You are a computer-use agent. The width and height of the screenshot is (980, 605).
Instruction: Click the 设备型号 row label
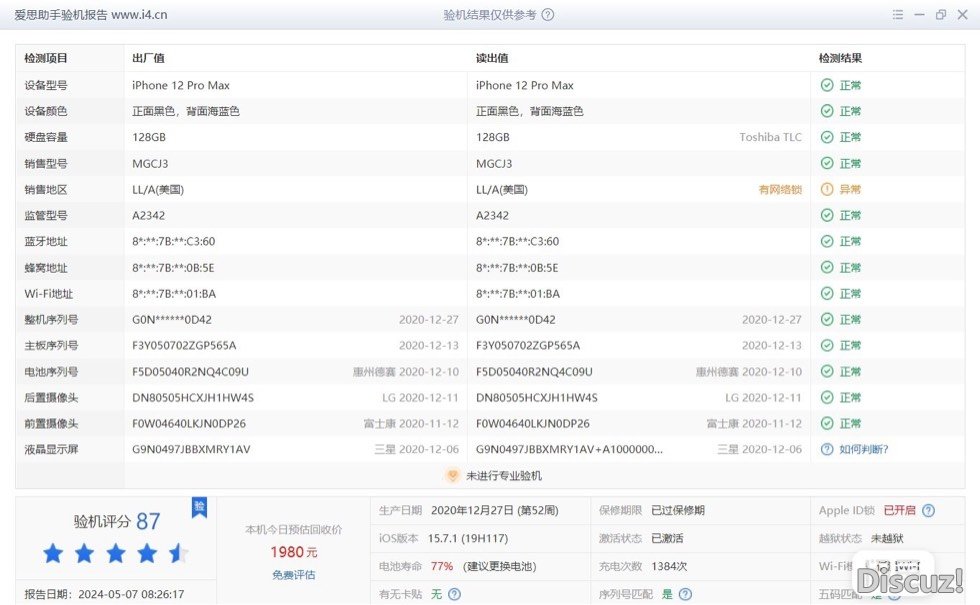coord(46,85)
